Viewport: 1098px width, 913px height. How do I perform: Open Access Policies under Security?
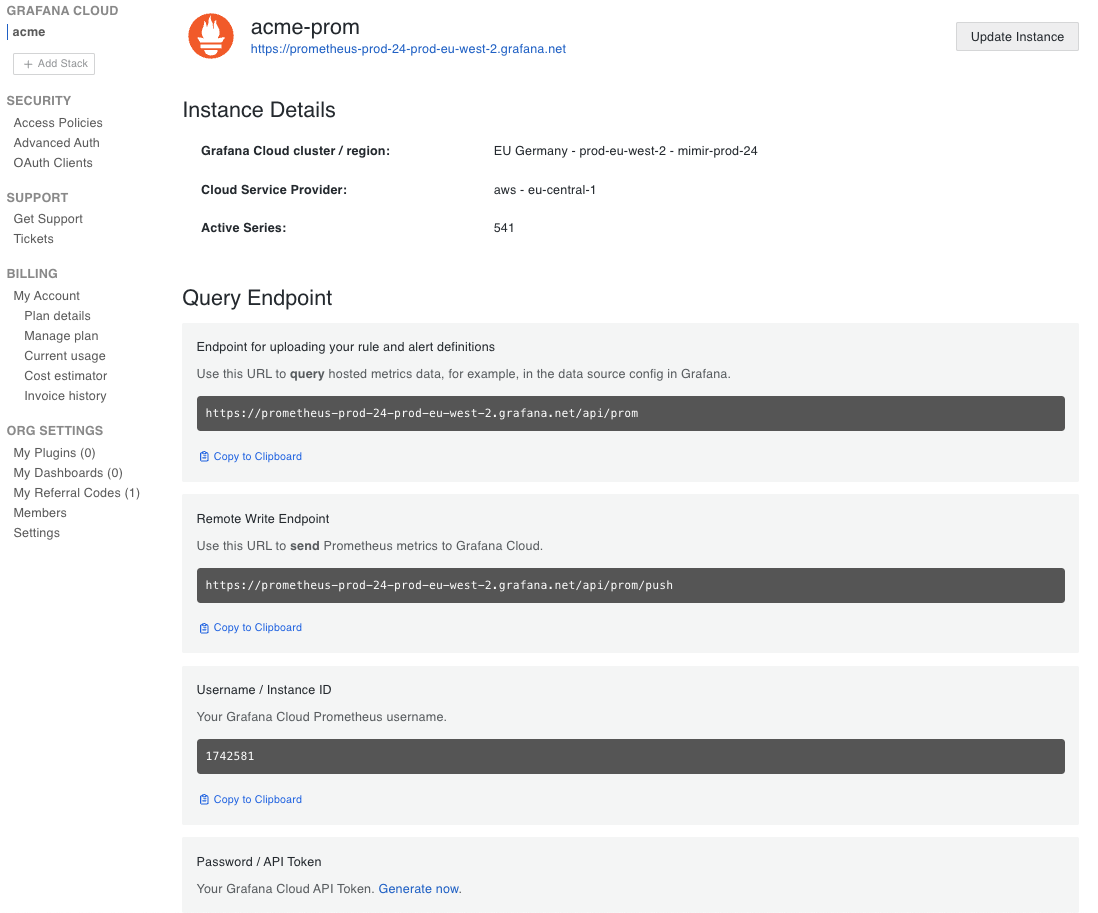(58, 122)
